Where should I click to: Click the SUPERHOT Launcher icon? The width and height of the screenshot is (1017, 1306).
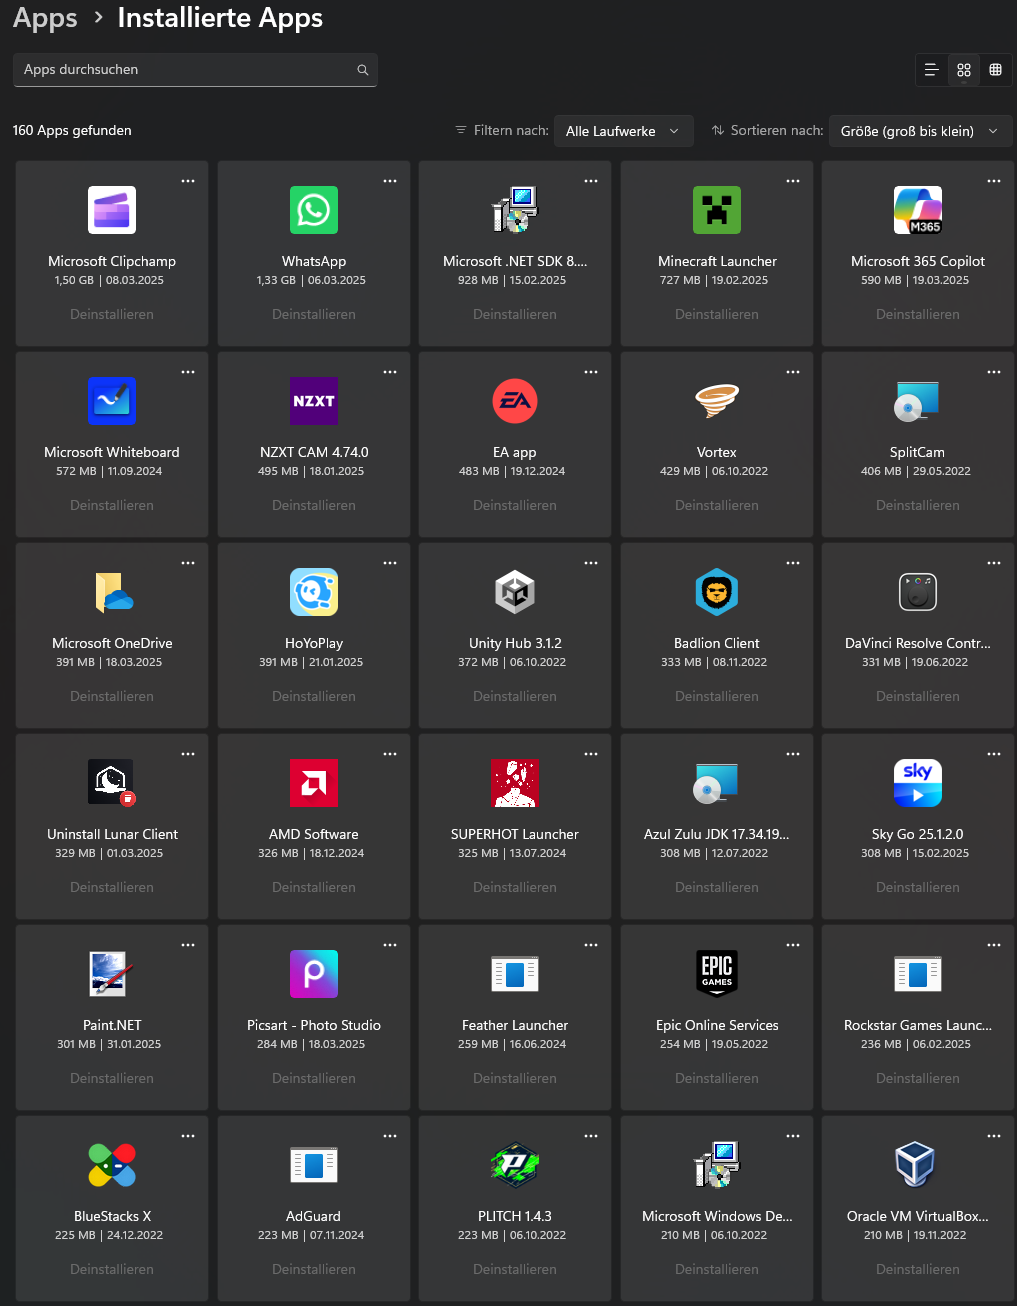pos(515,783)
